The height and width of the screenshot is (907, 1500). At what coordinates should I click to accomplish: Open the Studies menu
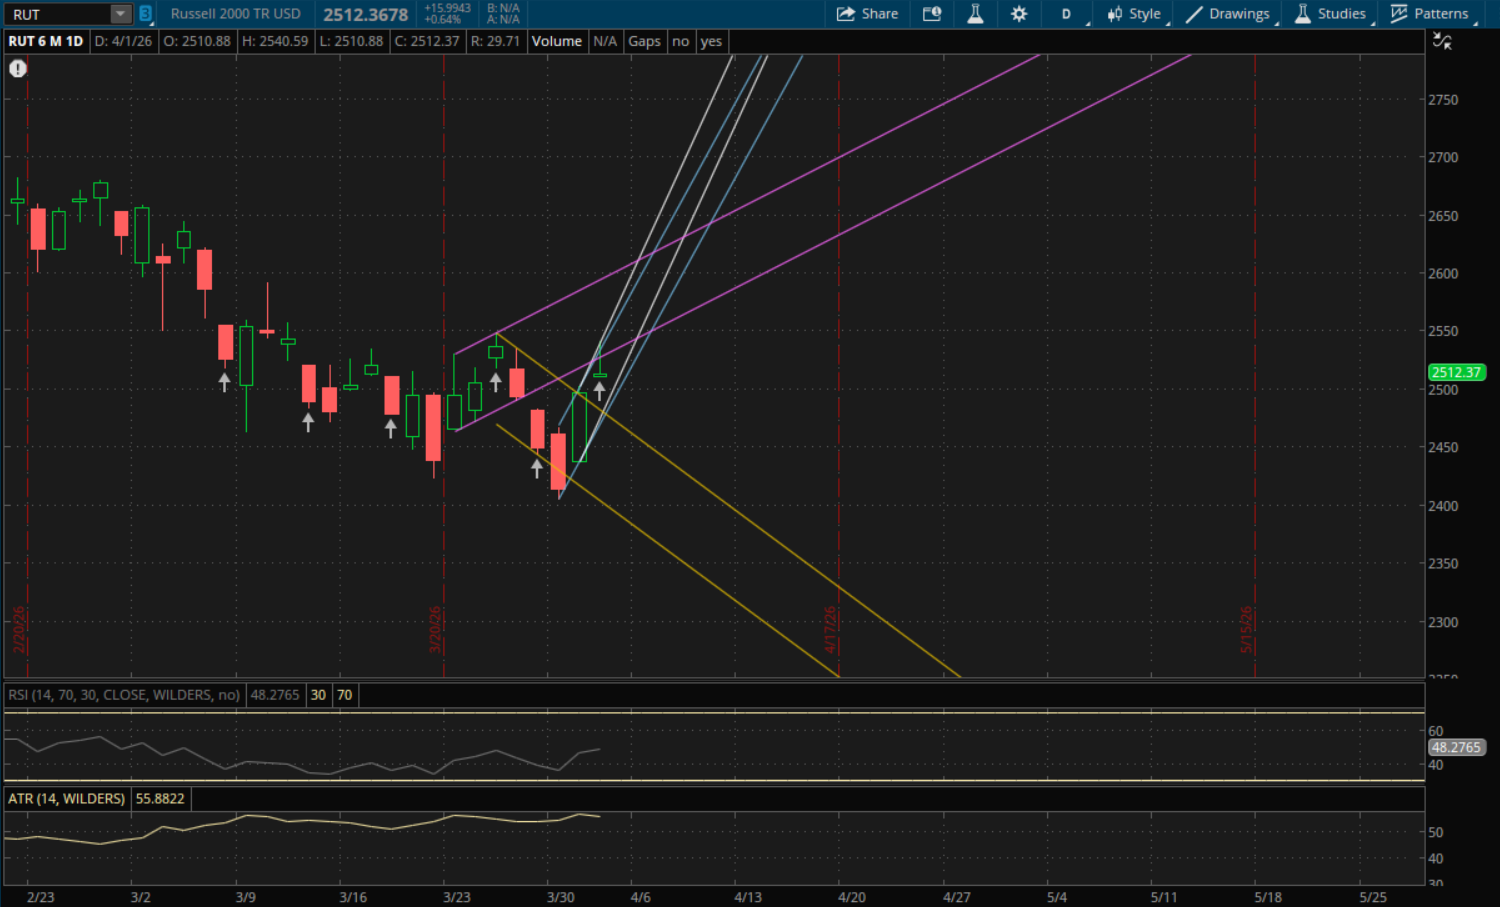1331,14
